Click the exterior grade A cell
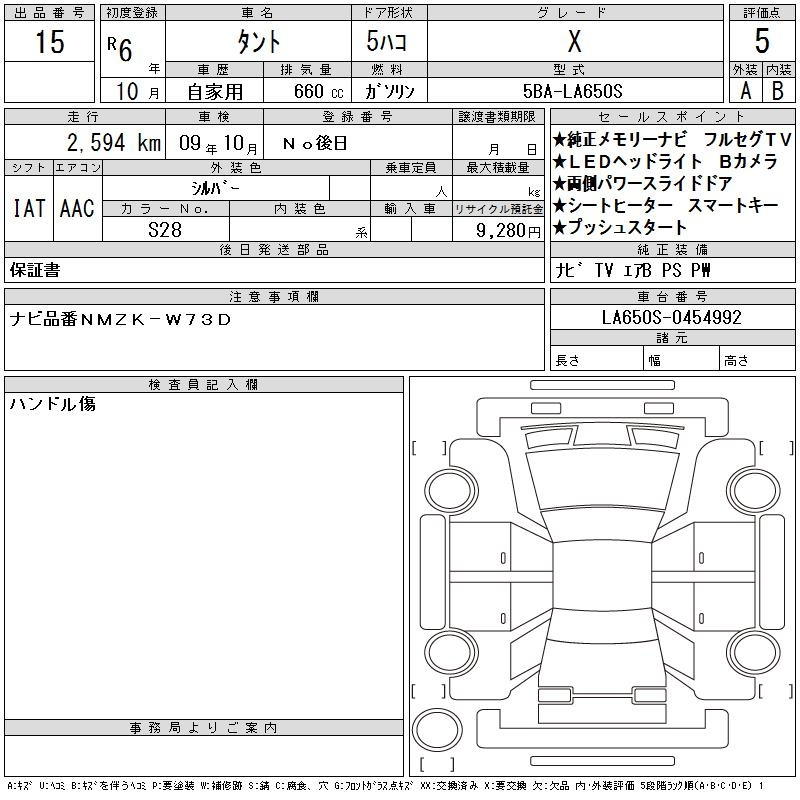800x800 pixels. coord(744,90)
